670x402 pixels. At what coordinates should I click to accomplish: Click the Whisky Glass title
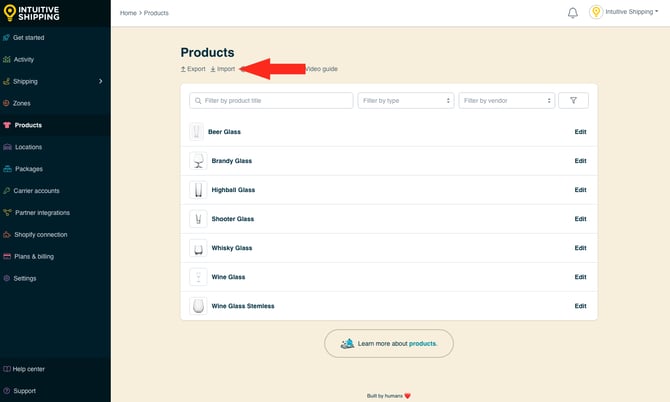pyautogui.click(x=232, y=248)
